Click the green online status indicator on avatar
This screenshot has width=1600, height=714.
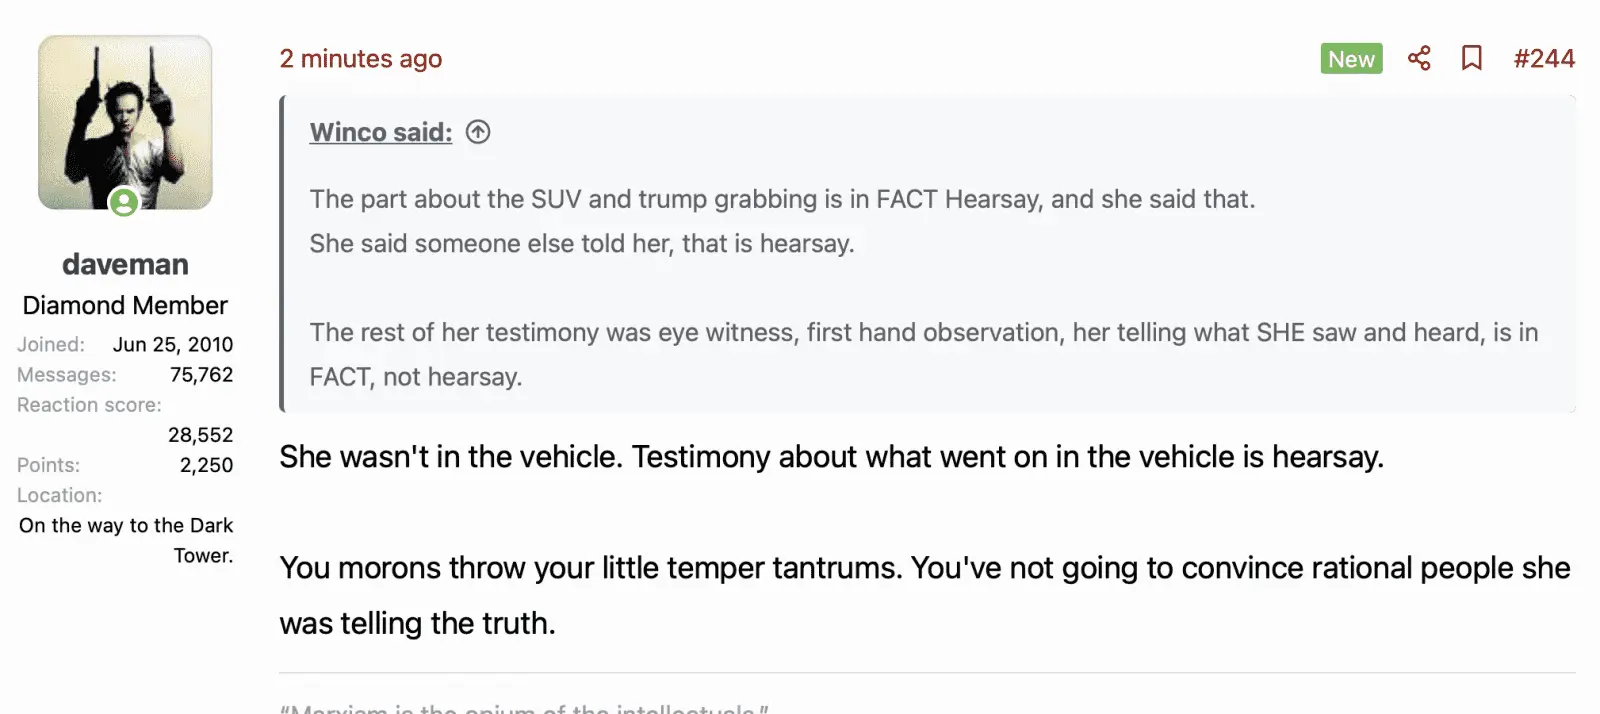(124, 202)
